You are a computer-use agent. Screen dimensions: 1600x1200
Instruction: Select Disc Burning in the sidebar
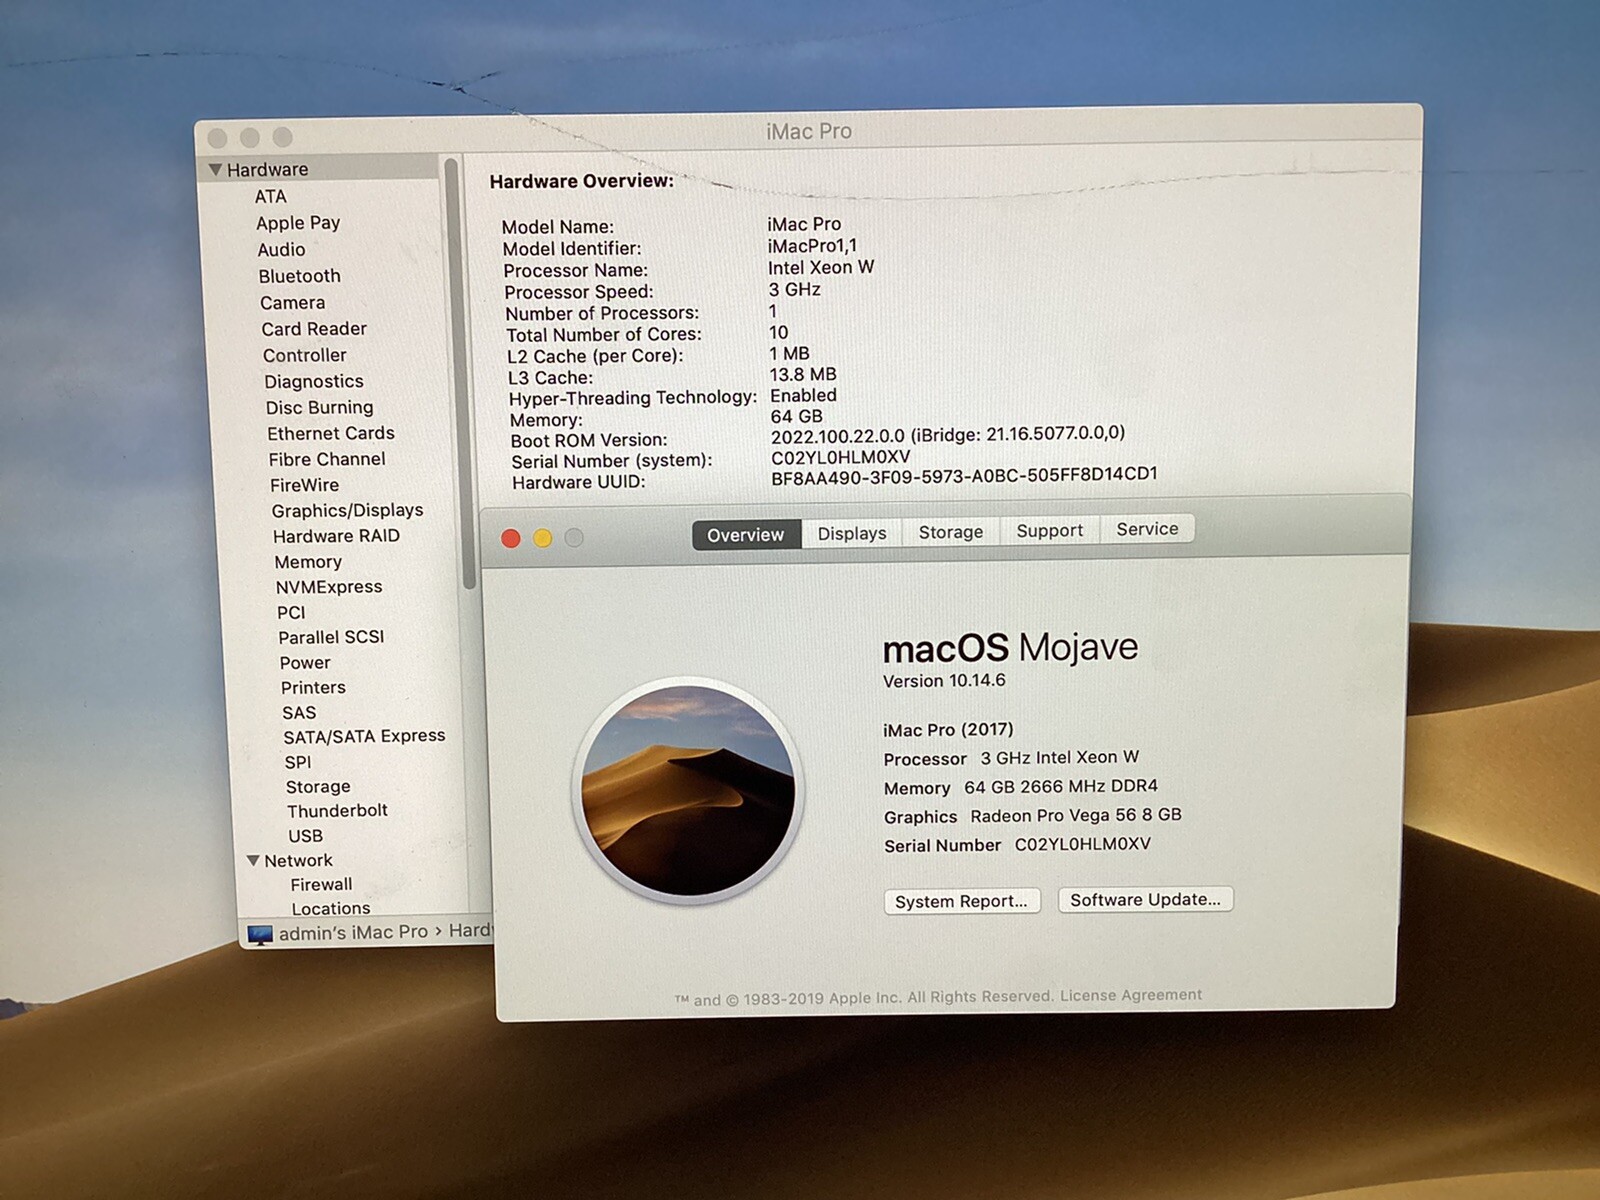[x=320, y=408]
